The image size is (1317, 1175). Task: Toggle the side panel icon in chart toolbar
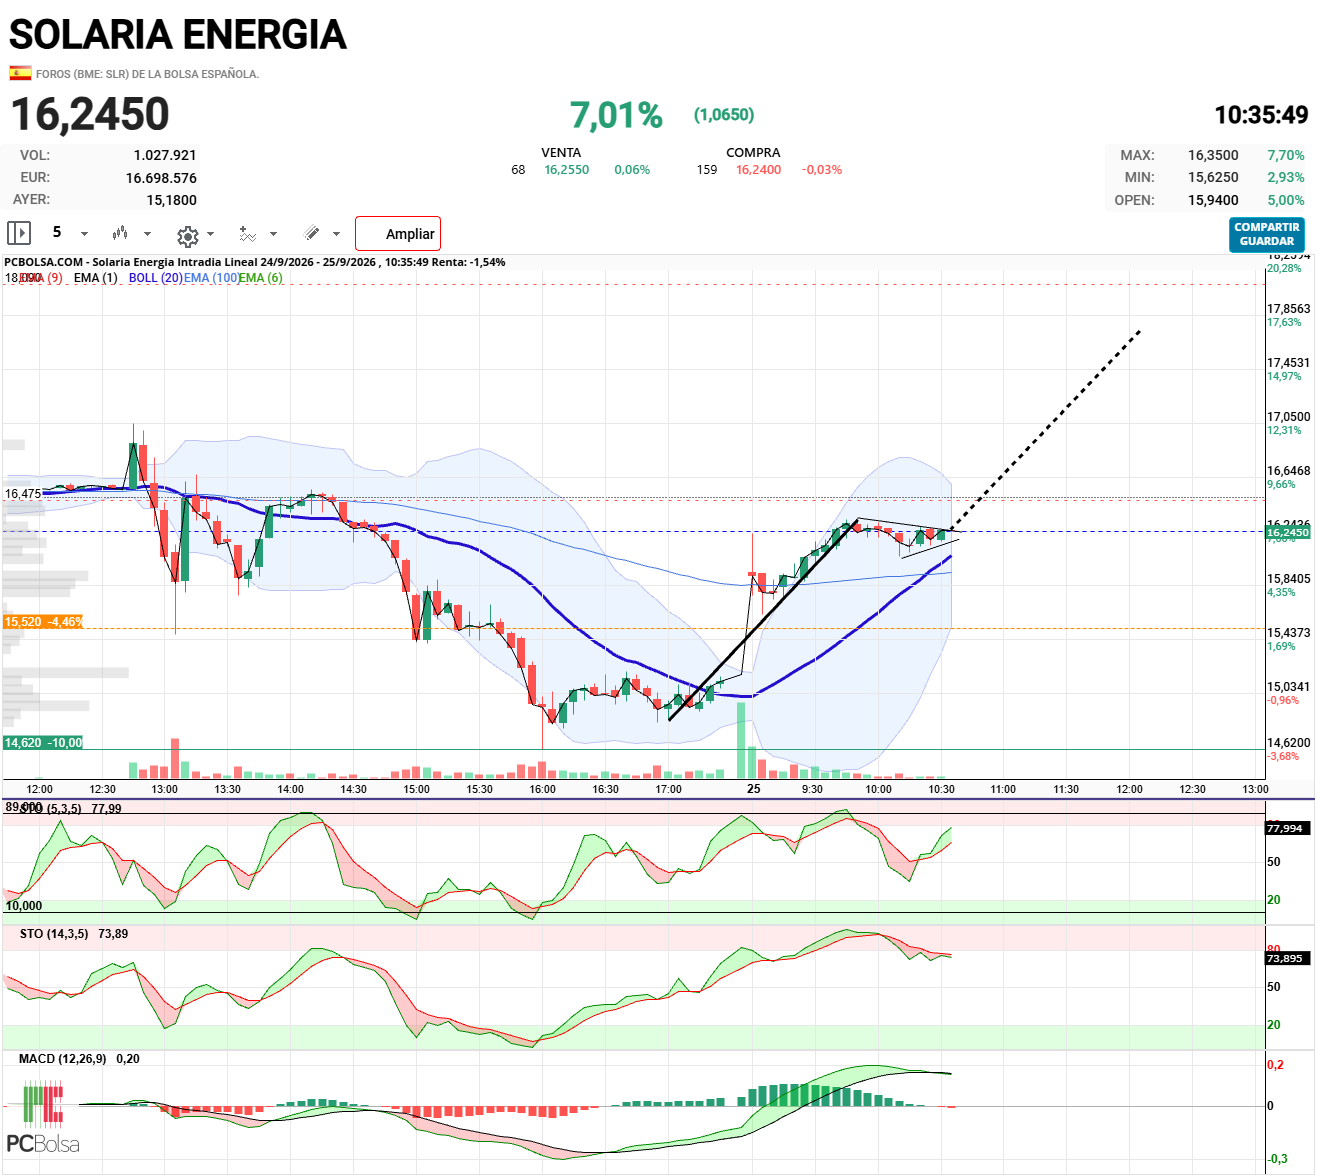[x=18, y=233]
